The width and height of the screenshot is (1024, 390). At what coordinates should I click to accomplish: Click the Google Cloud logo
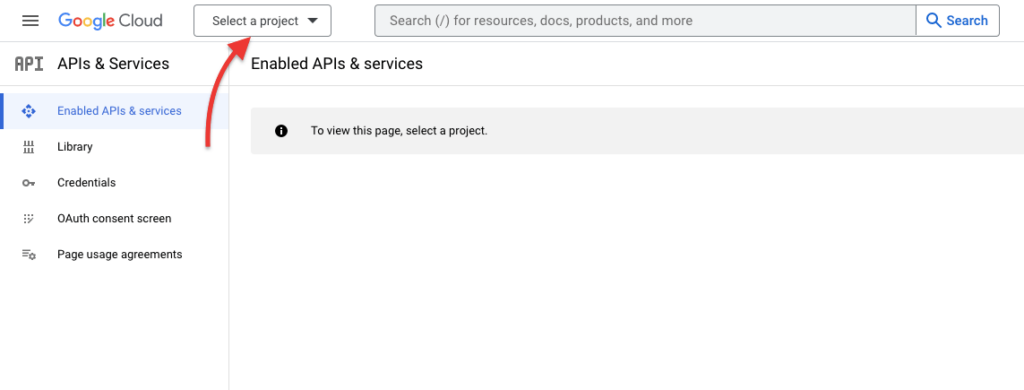coord(110,21)
